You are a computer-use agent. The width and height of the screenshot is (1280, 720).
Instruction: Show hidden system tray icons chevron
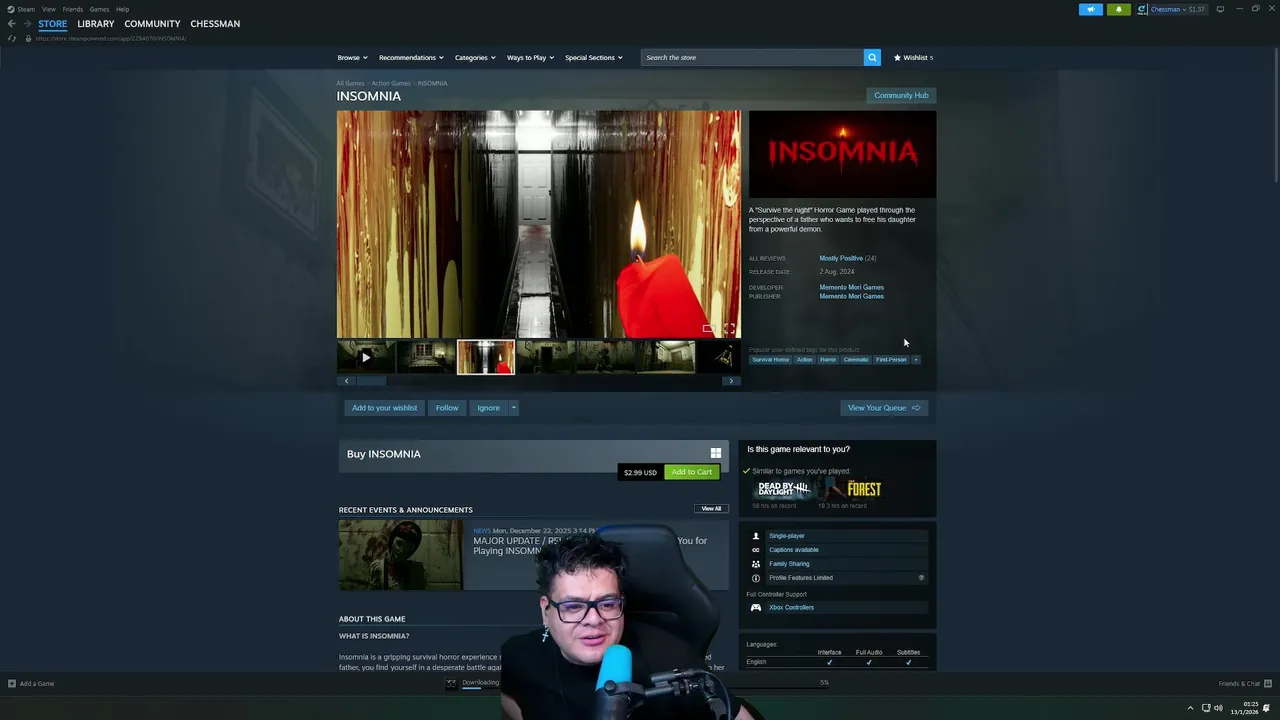point(1189,708)
